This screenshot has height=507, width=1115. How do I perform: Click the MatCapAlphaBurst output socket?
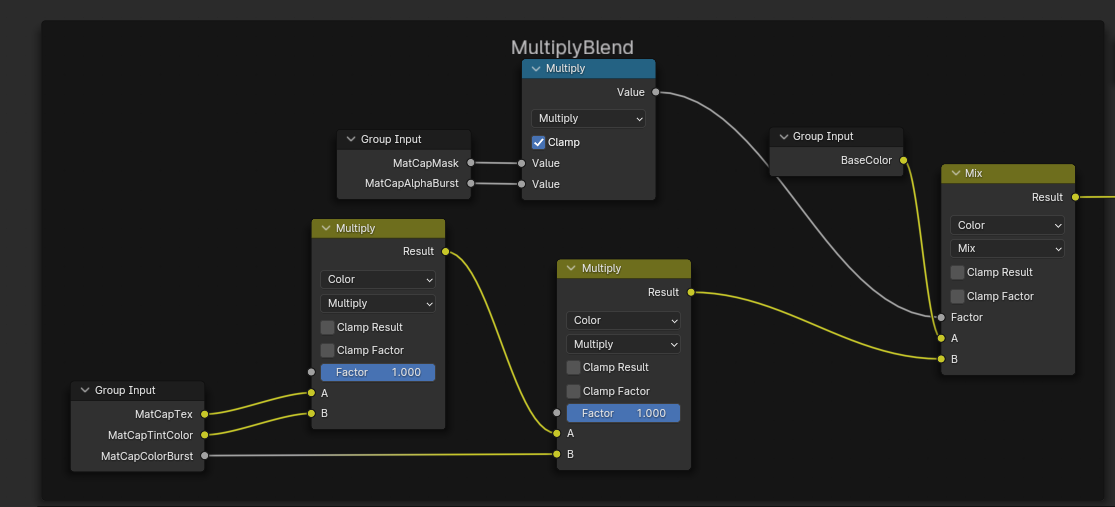(x=471, y=183)
